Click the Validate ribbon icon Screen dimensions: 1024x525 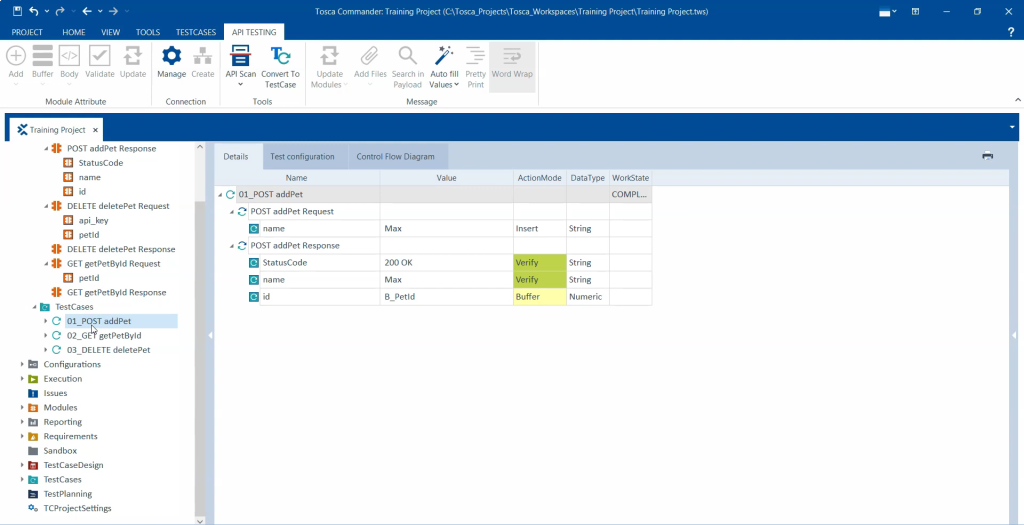99,56
